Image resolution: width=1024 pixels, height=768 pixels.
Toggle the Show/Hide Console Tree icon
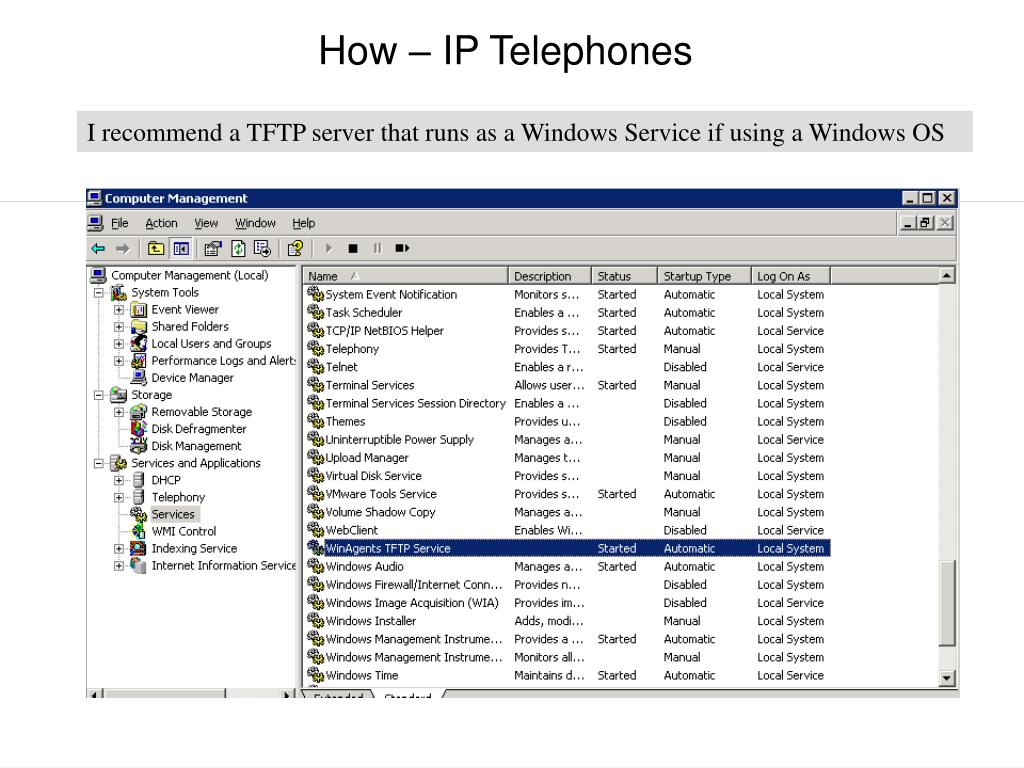(x=181, y=248)
